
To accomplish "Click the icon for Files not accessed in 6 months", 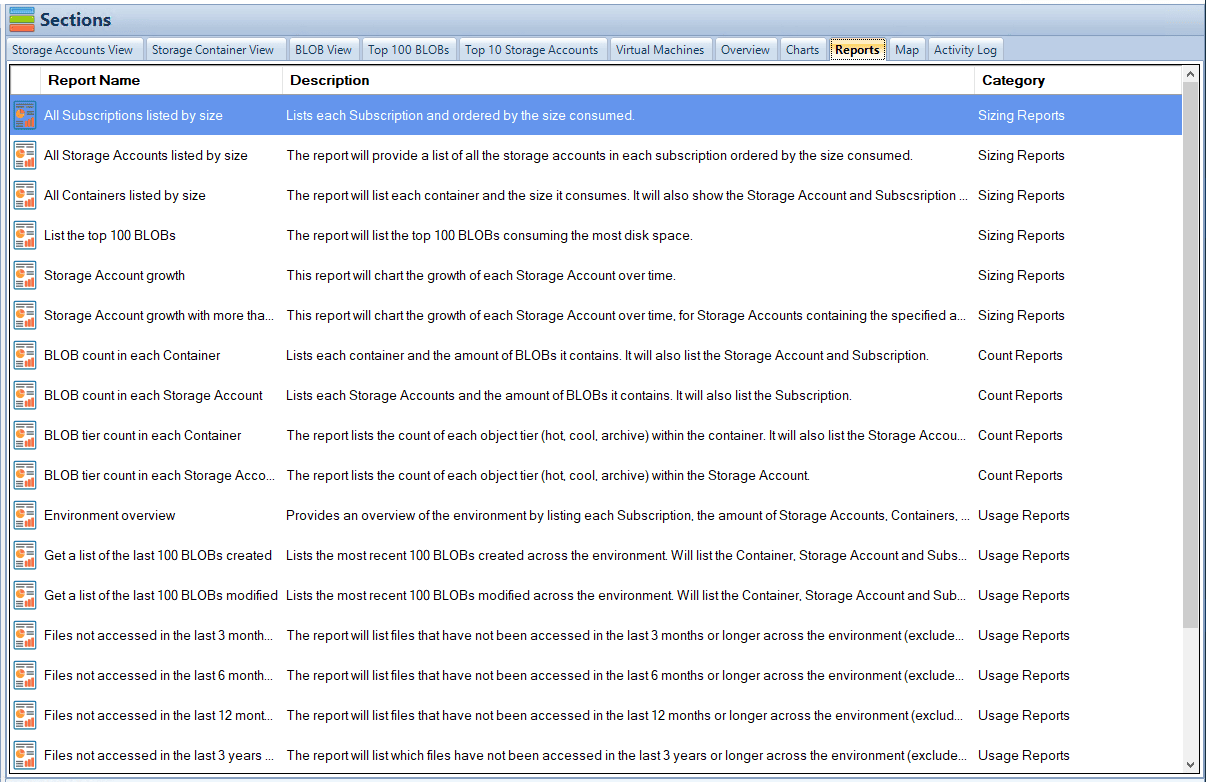I will click(25, 676).
